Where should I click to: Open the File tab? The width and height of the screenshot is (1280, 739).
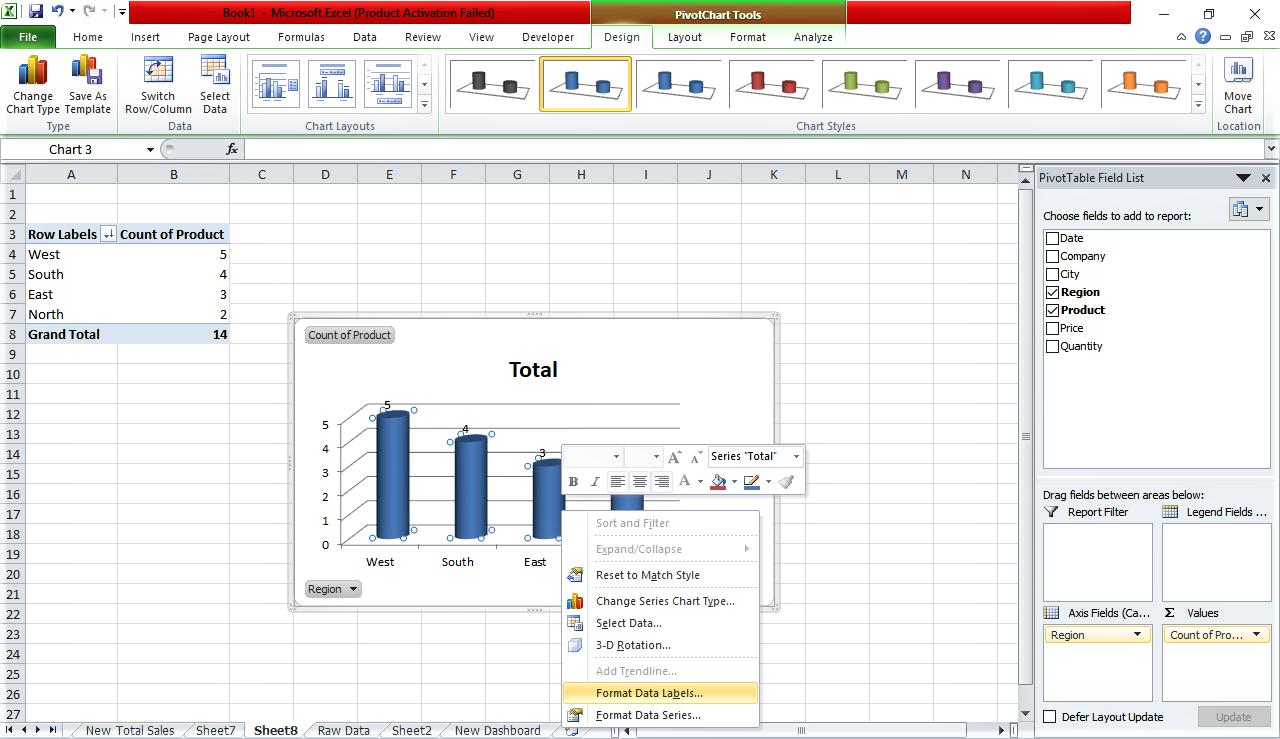pyautogui.click(x=28, y=37)
